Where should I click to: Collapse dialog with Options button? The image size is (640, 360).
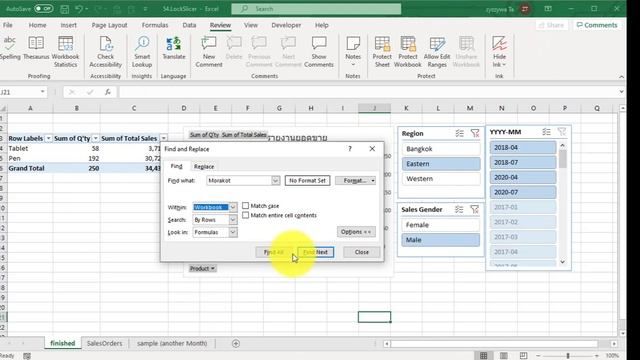(x=356, y=232)
